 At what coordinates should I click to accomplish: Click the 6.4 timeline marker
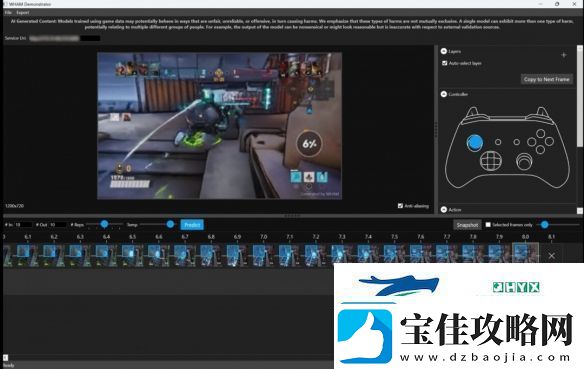point(107,236)
